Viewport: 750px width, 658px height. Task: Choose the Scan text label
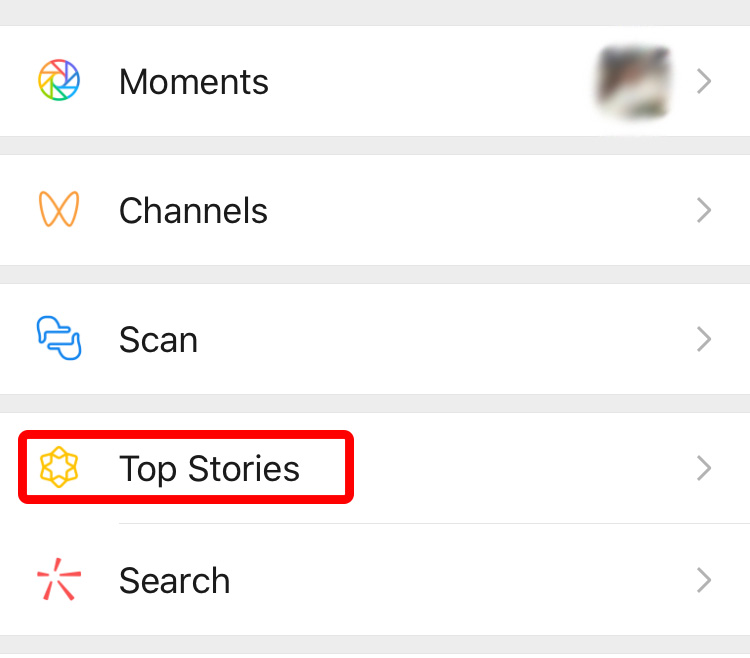pyautogui.click(x=158, y=340)
